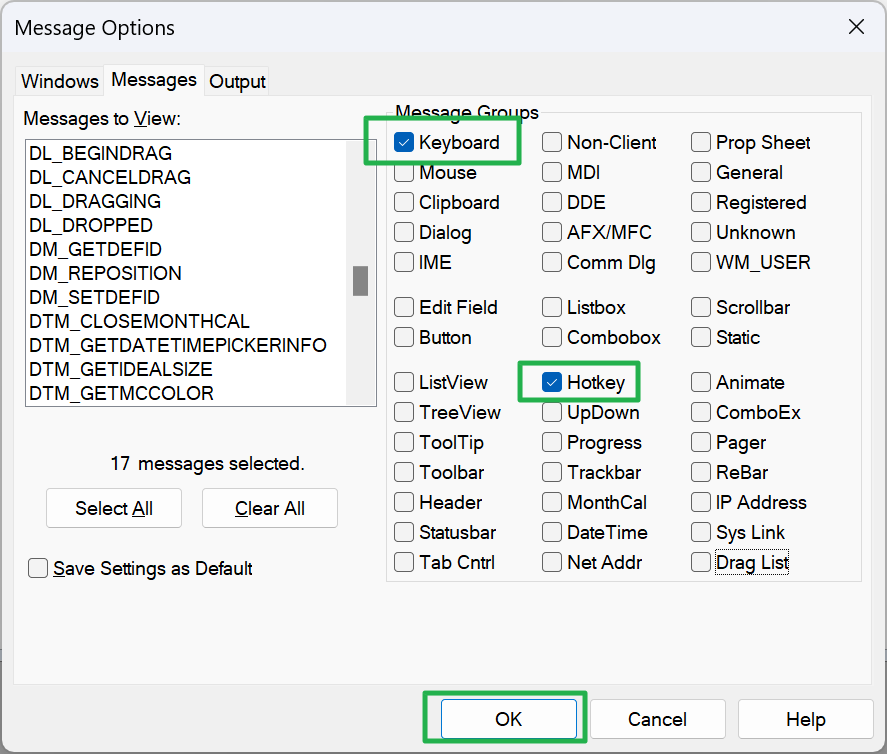Check the IP Address message group
887x754 pixels.
(x=700, y=502)
